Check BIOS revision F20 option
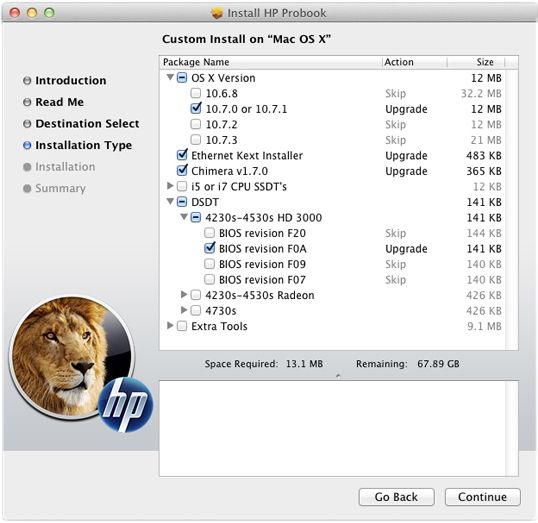The image size is (538, 523). (x=209, y=233)
